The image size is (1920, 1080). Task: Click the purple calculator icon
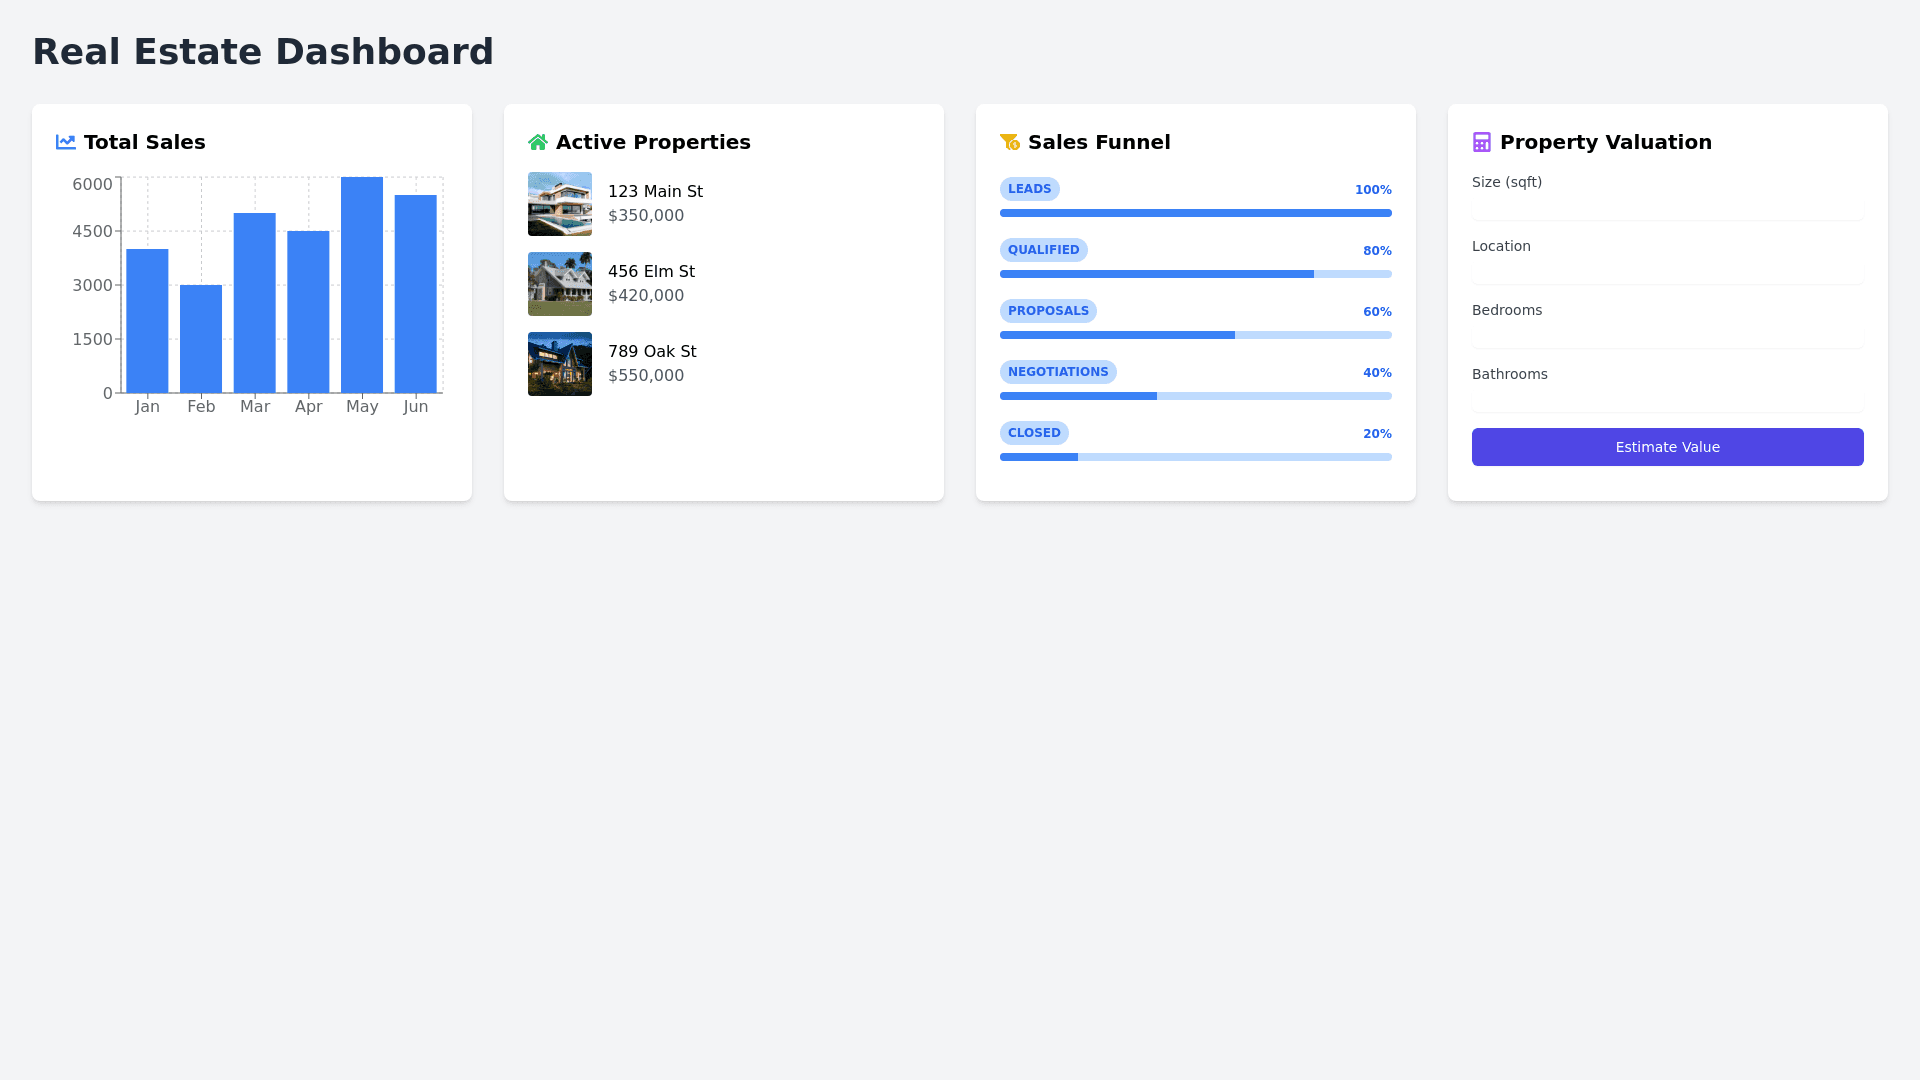coord(1482,142)
